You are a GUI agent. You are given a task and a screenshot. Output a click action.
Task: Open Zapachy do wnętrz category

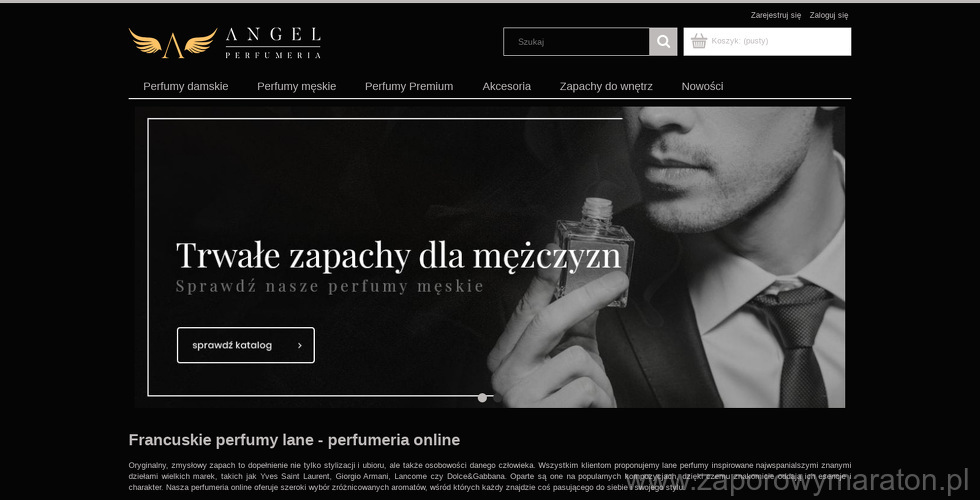point(606,86)
